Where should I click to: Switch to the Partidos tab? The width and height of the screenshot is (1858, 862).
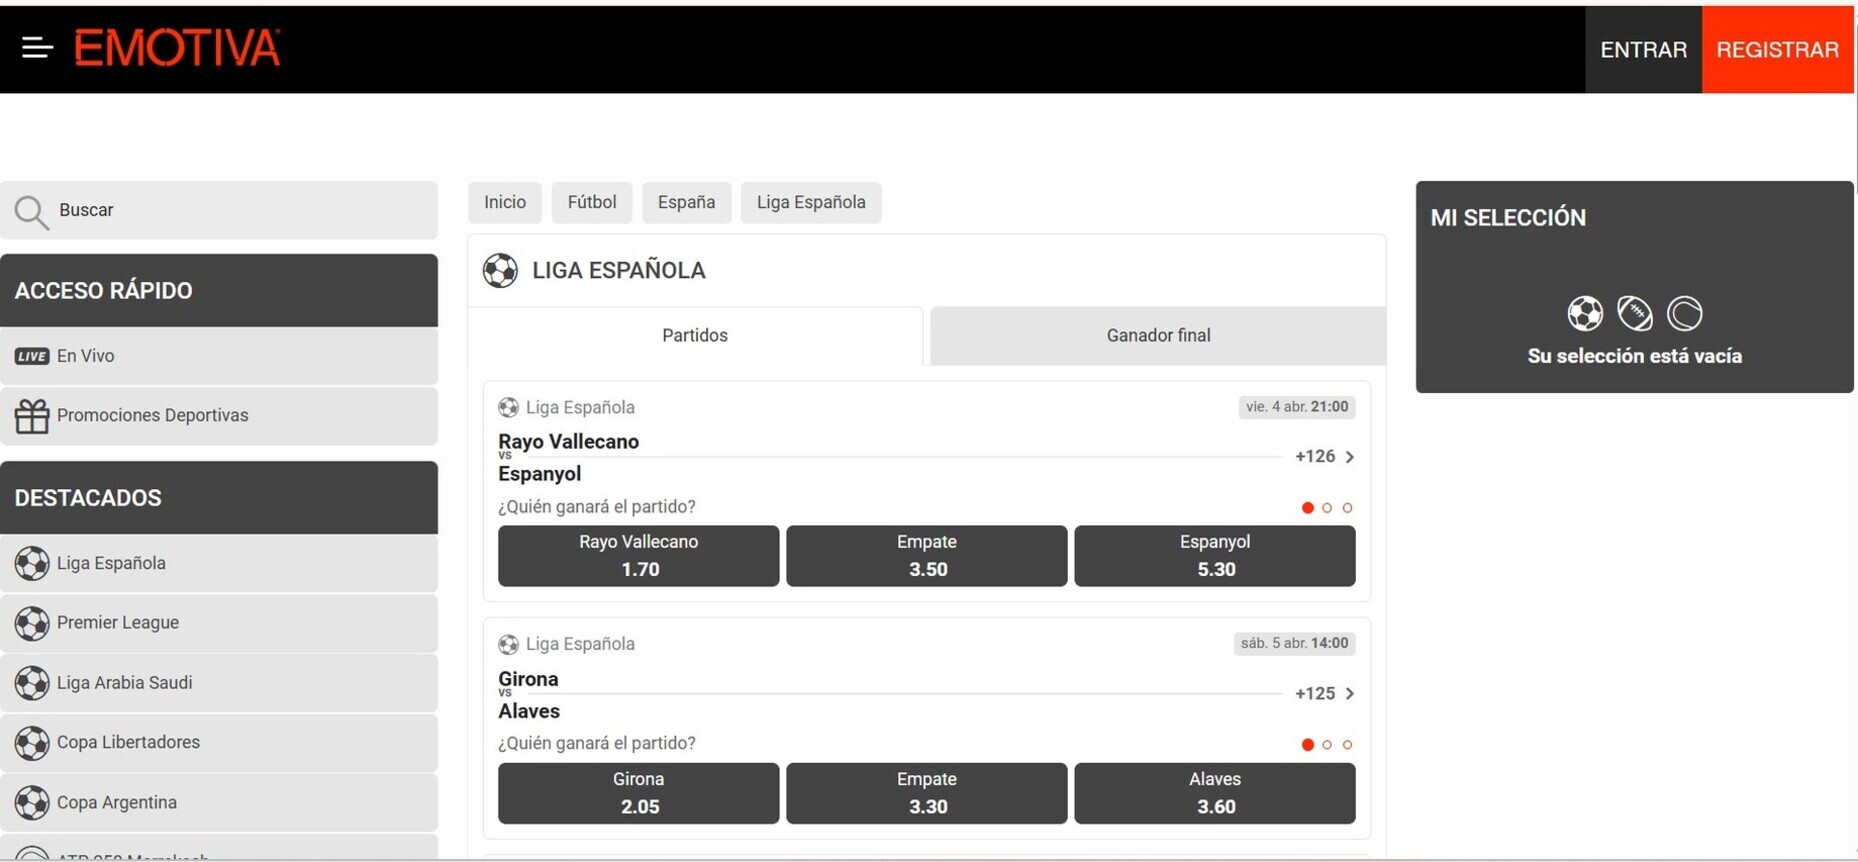[695, 336]
